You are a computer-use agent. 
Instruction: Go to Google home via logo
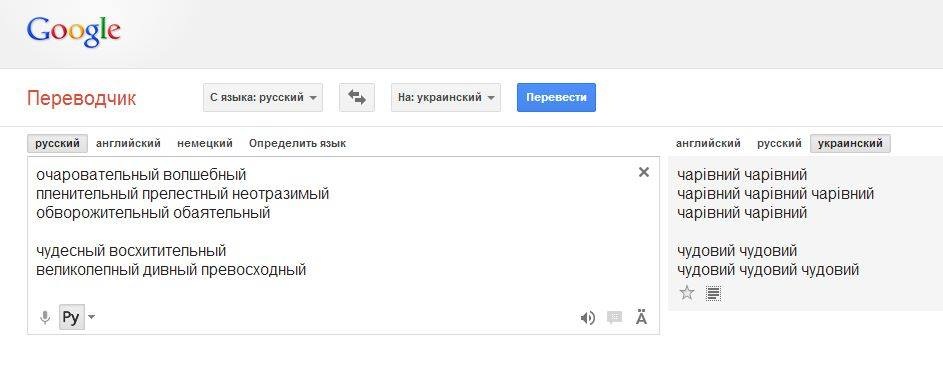[73, 32]
